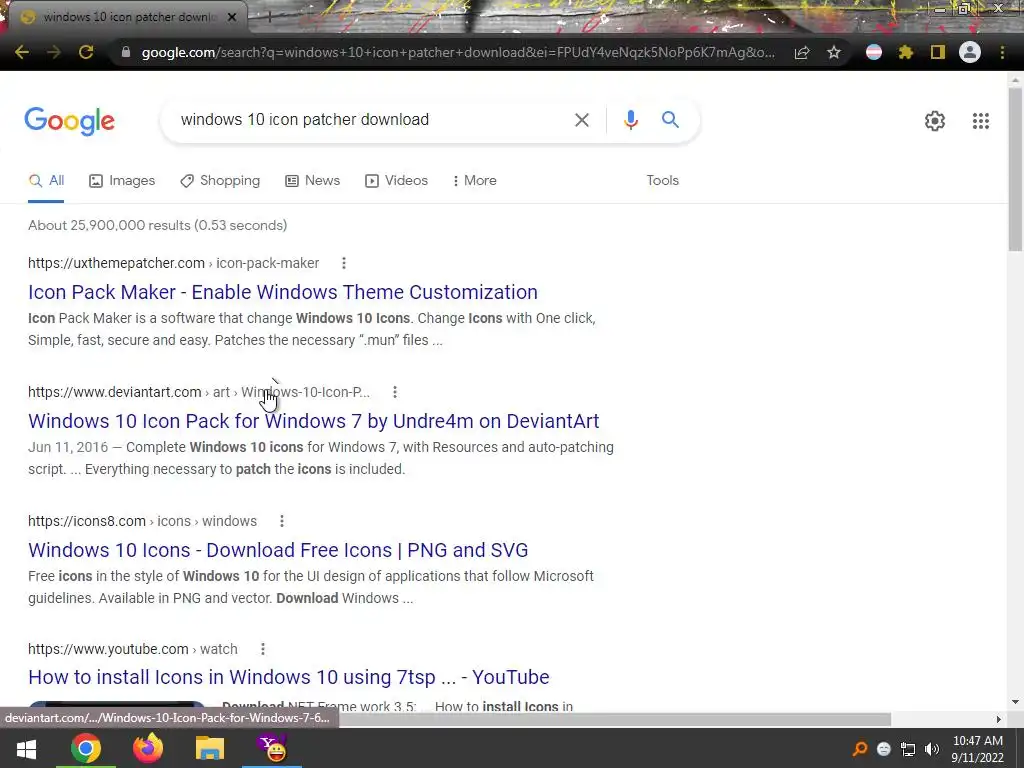
Task: Click horizontal scrollbar right arrow
Action: coord(999,720)
